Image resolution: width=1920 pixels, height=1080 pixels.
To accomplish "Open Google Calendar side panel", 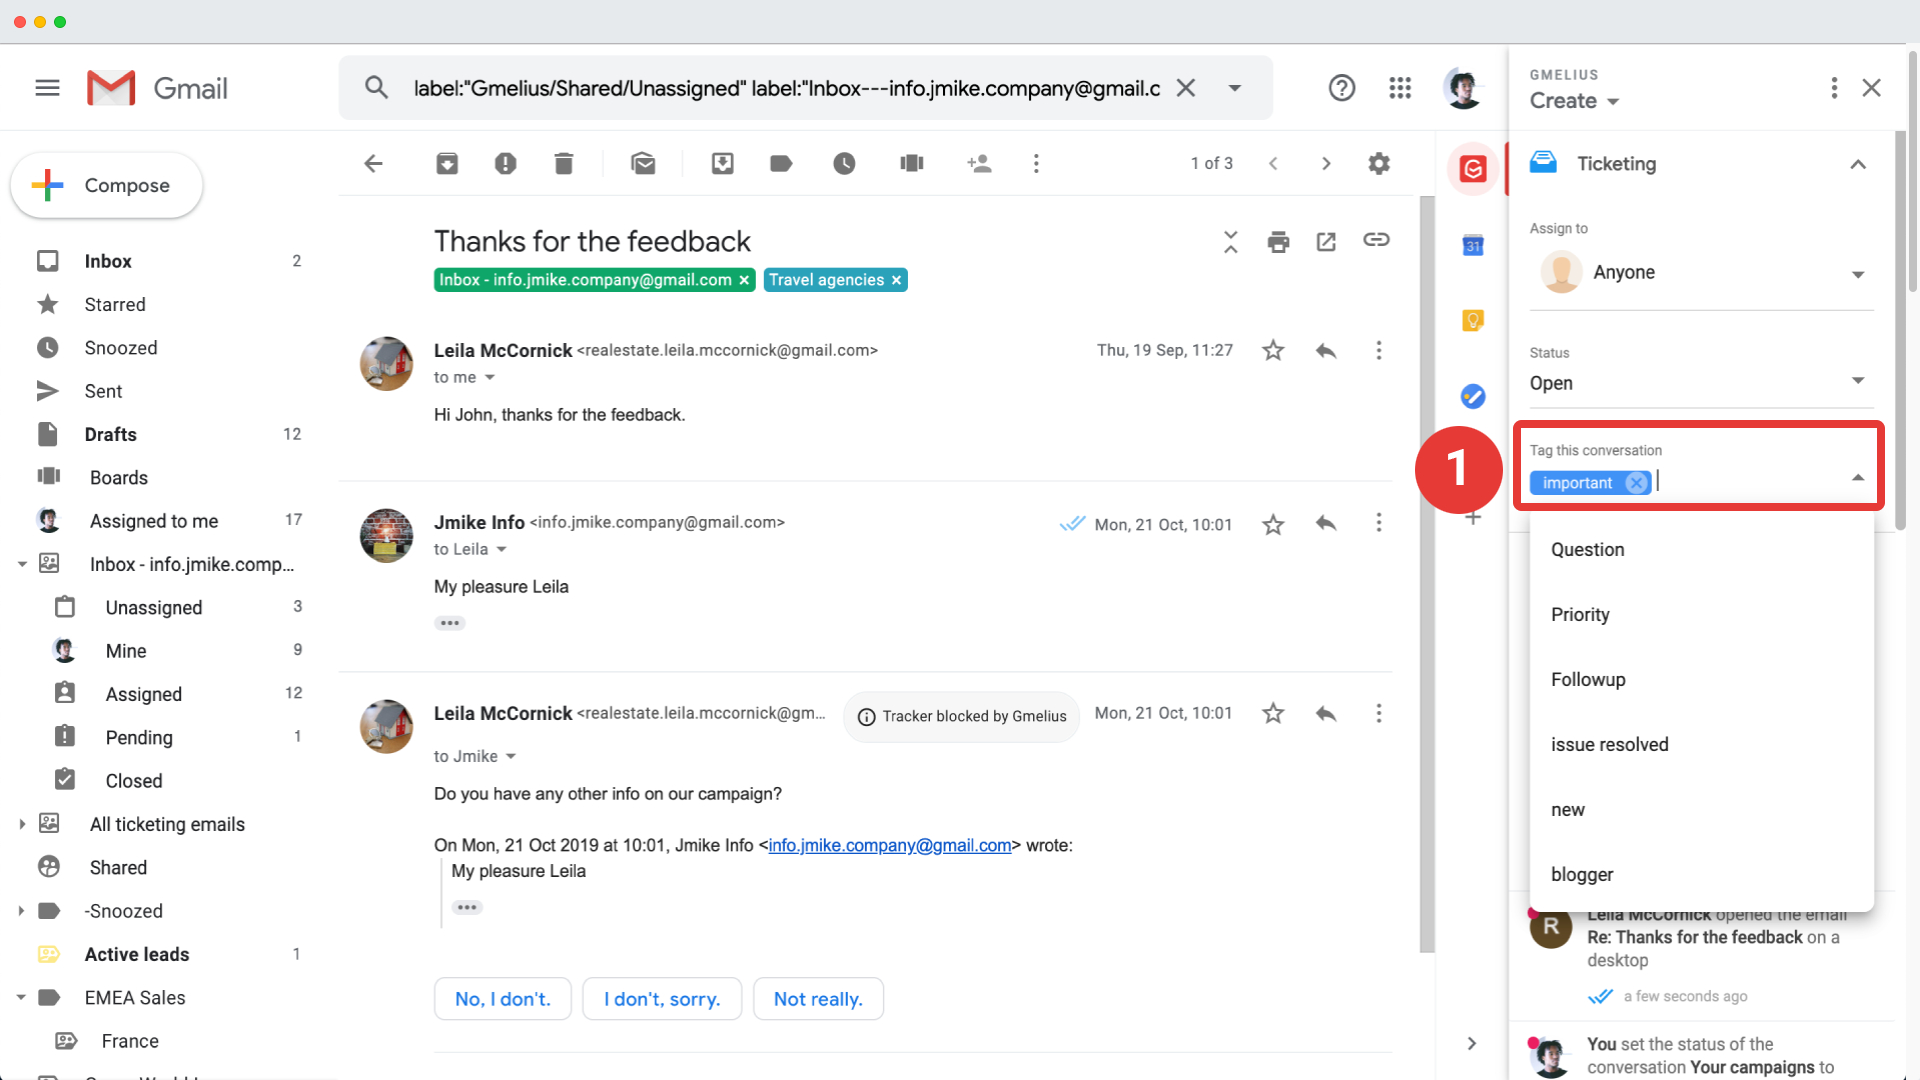I will (1473, 245).
